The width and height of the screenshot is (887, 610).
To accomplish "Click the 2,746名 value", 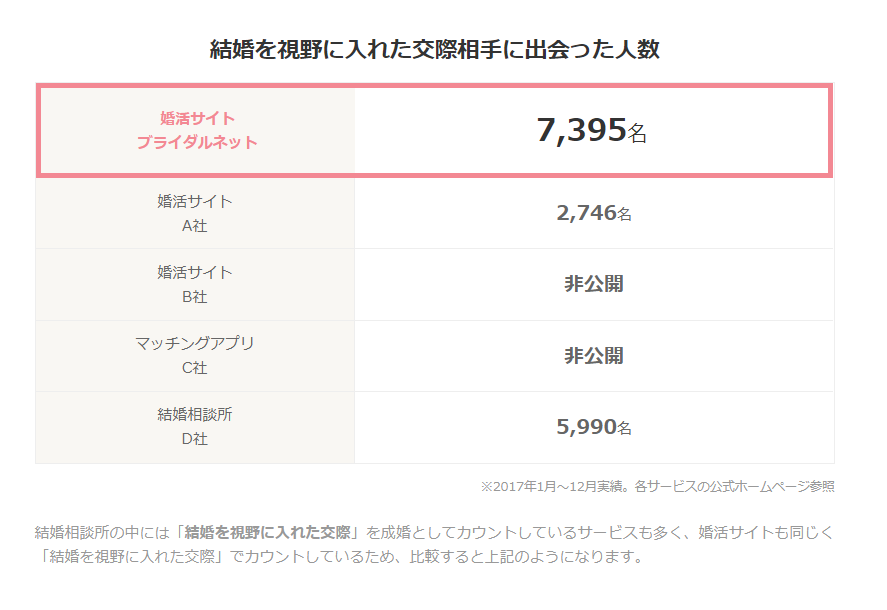I will pos(594,212).
